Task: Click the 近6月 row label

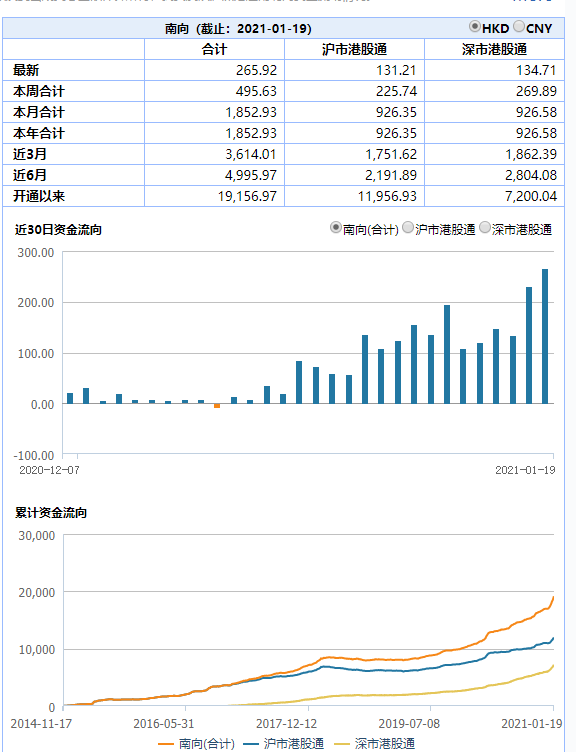Action: (x=30, y=175)
